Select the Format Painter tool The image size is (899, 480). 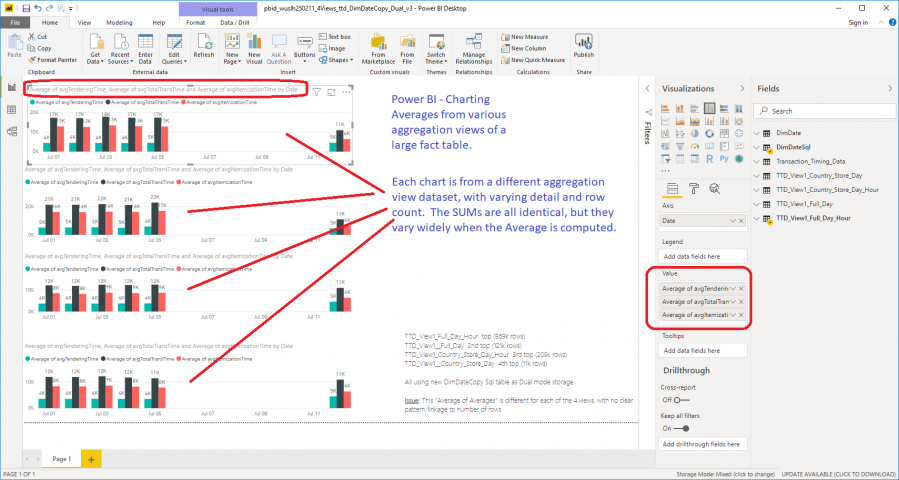coord(52,60)
